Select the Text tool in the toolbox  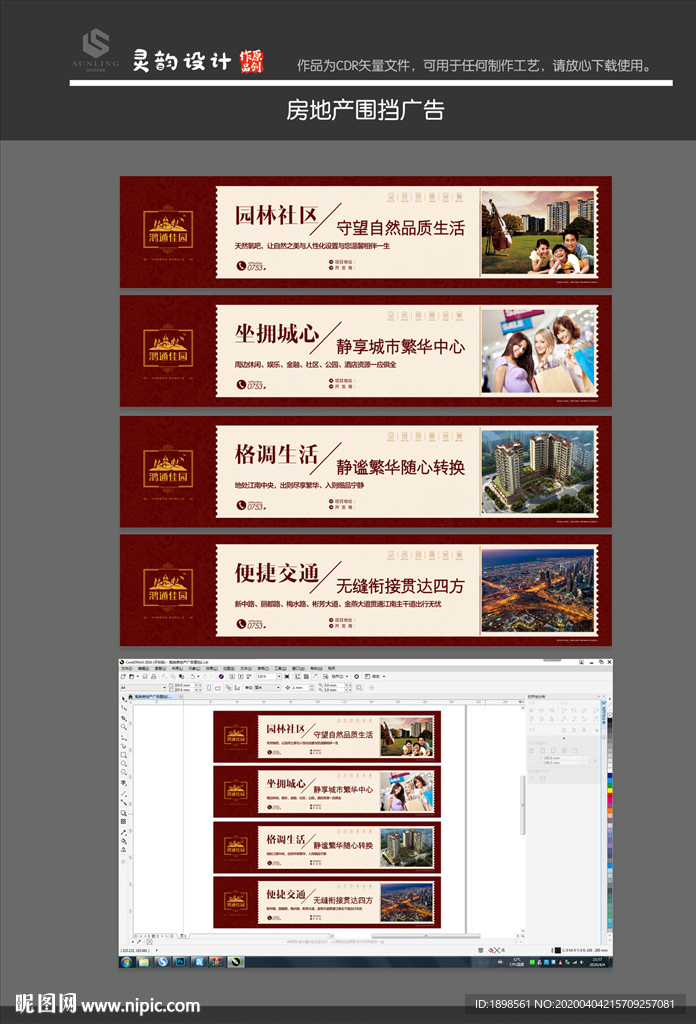[124, 782]
